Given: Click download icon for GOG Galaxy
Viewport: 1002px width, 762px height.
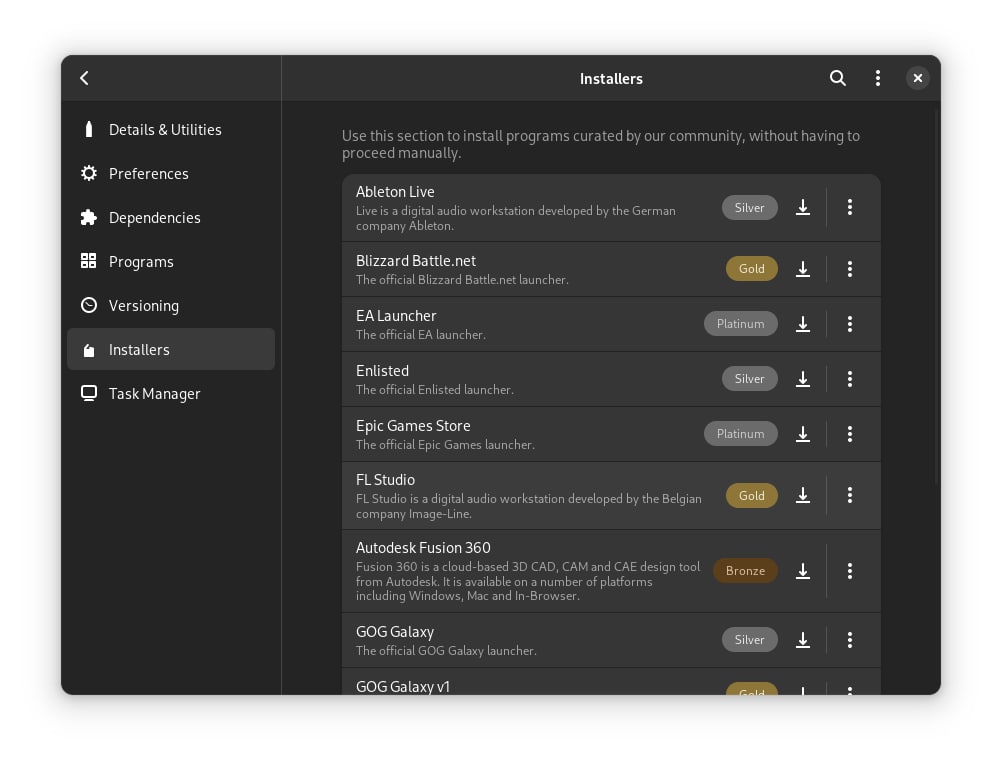Looking at the screenshot, I should point(802,640).
